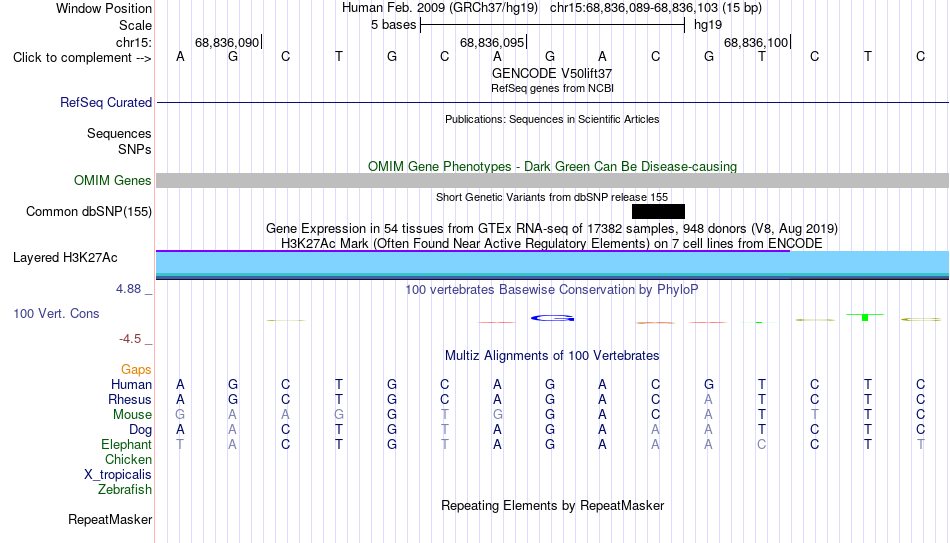Screen dimensions: 950x543
Task: Click the Human alignment row label
Action: pos(131,385)
